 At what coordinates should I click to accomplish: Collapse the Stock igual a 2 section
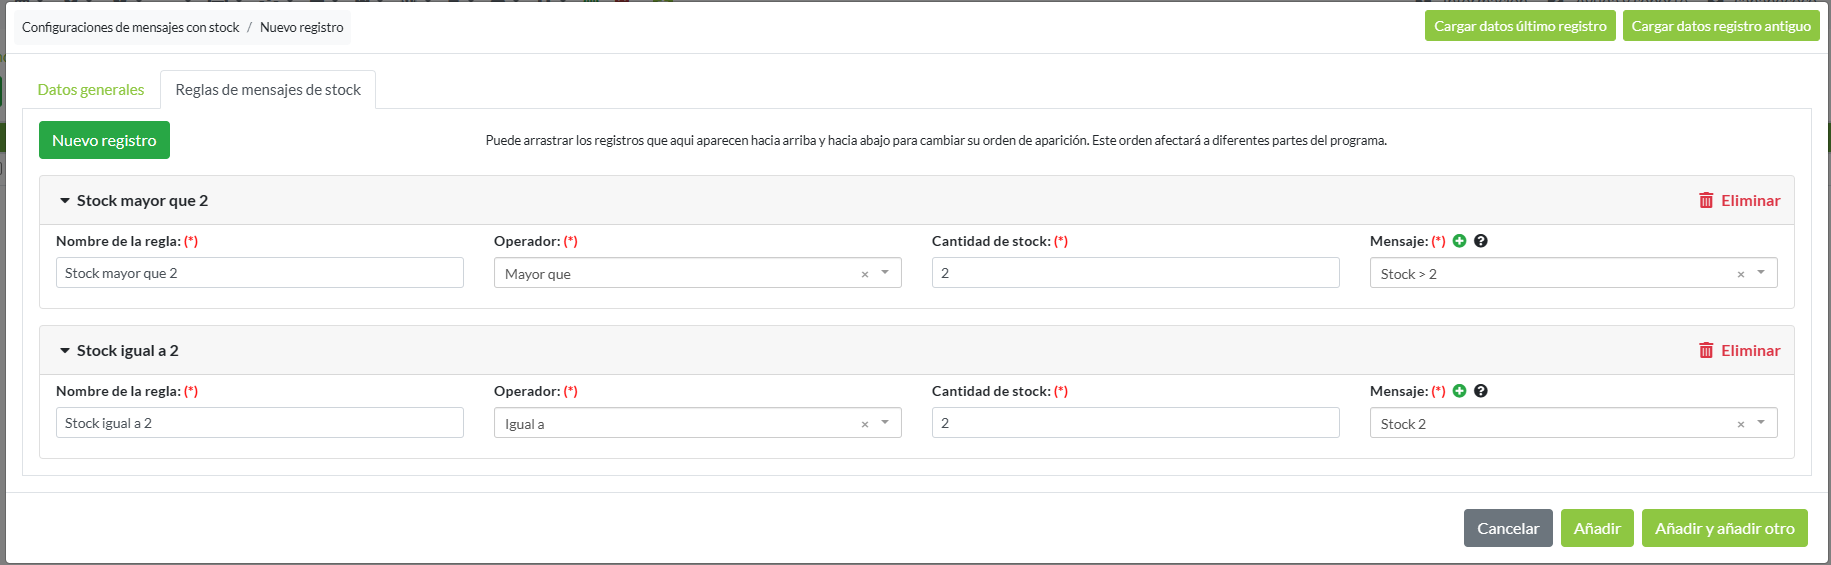(65, 351)
